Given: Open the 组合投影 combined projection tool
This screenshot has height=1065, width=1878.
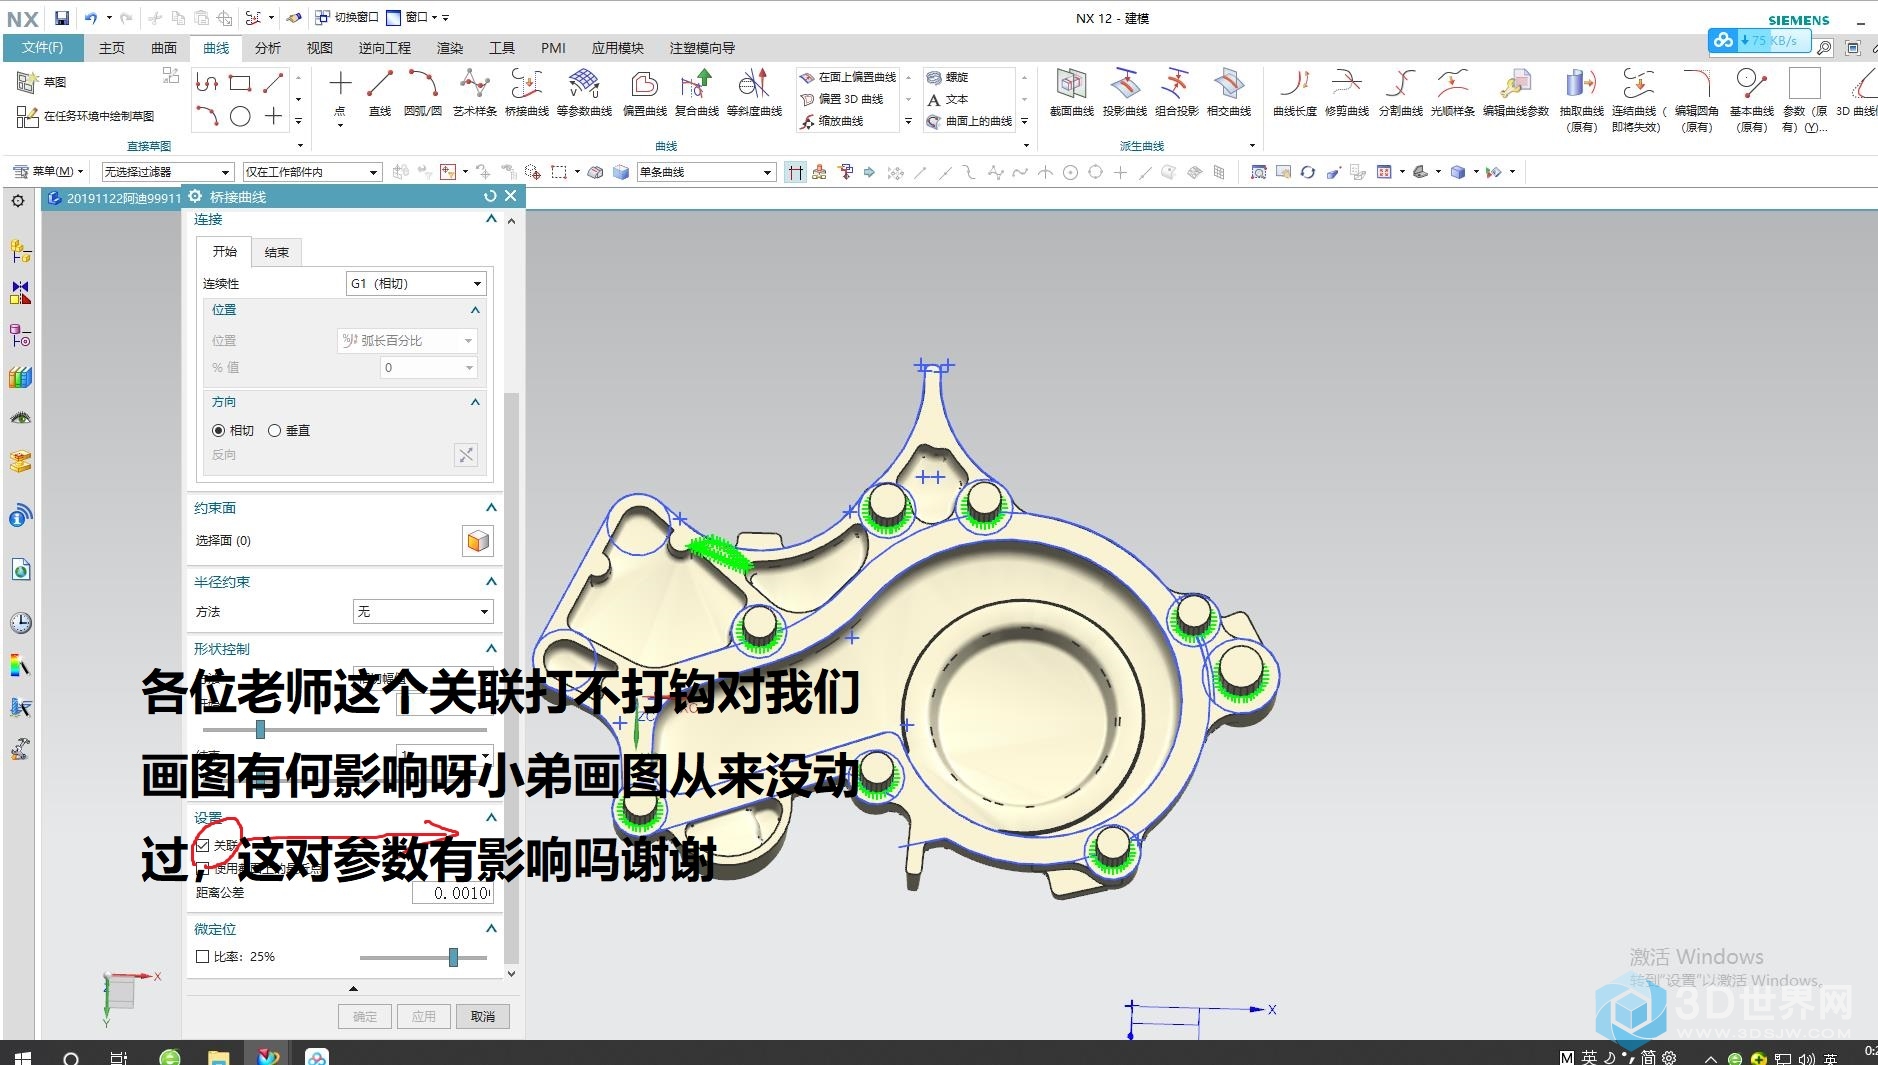Looking at the screenshot, I should pos(1176,92).
